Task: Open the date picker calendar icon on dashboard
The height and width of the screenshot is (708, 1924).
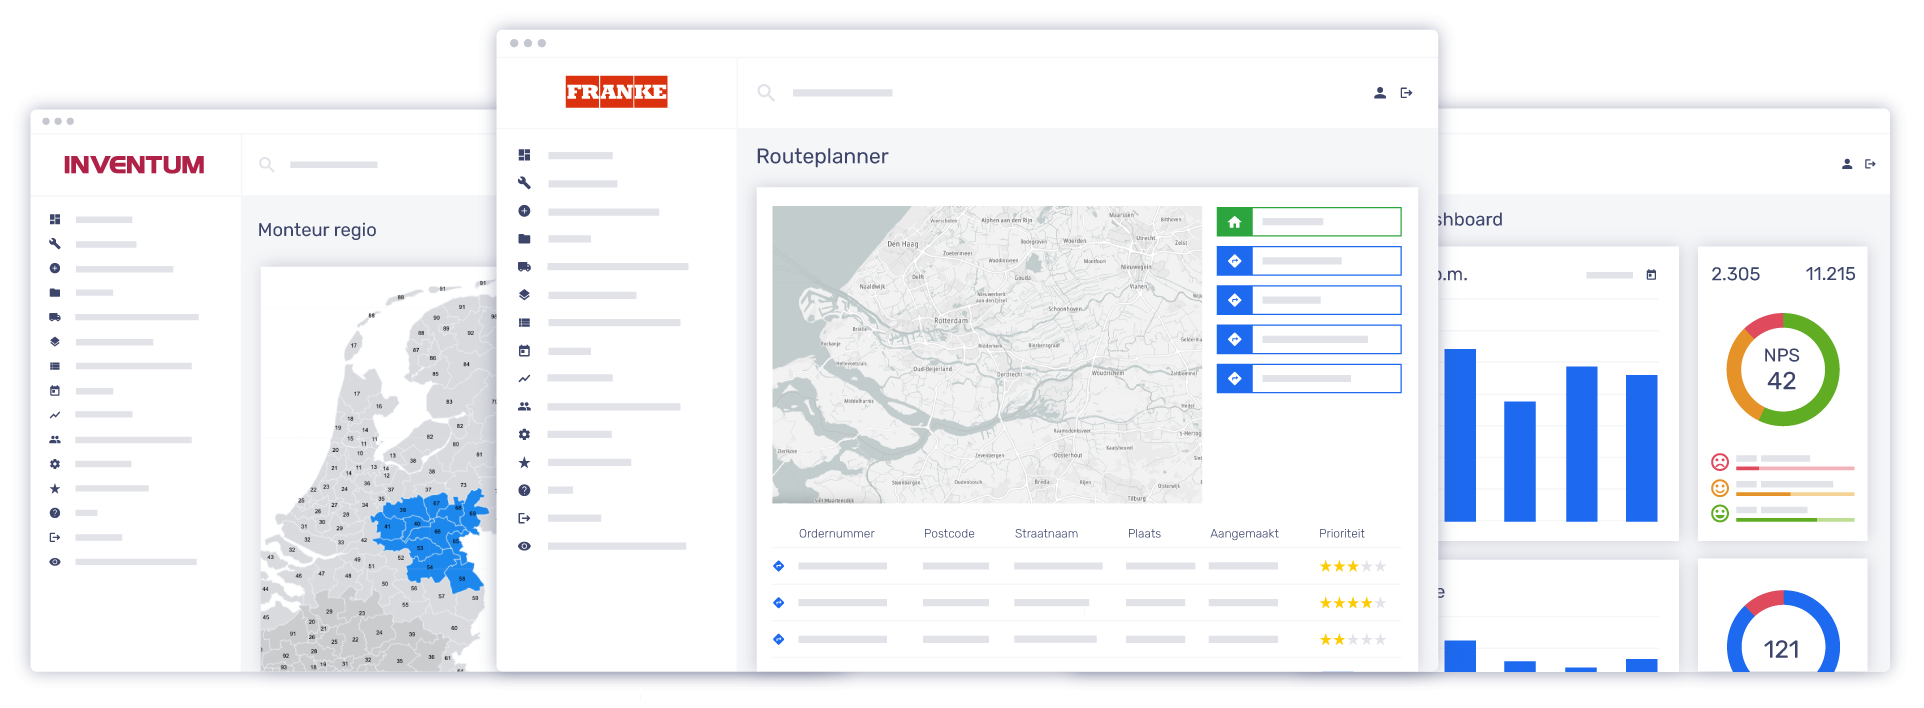Action: click(1651, 275)
